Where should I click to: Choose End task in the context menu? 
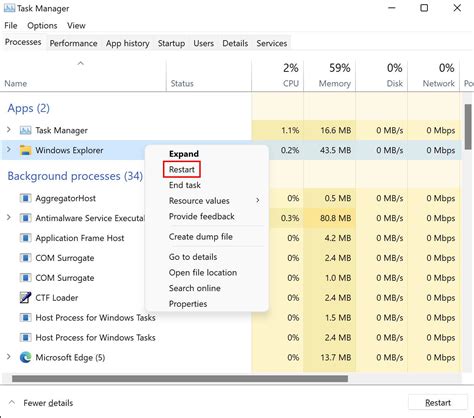click(x=185, y=185)
